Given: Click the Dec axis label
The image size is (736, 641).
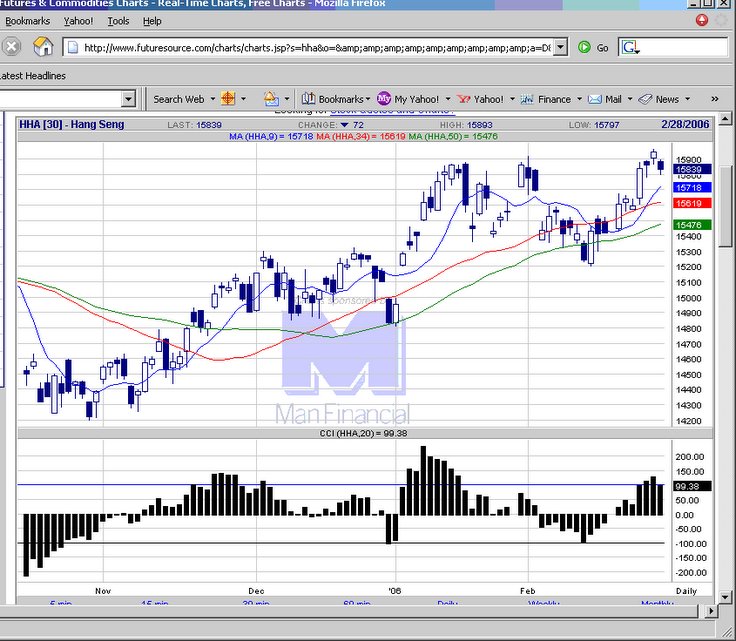Looking at the screenshot, I should pos(256,591).
